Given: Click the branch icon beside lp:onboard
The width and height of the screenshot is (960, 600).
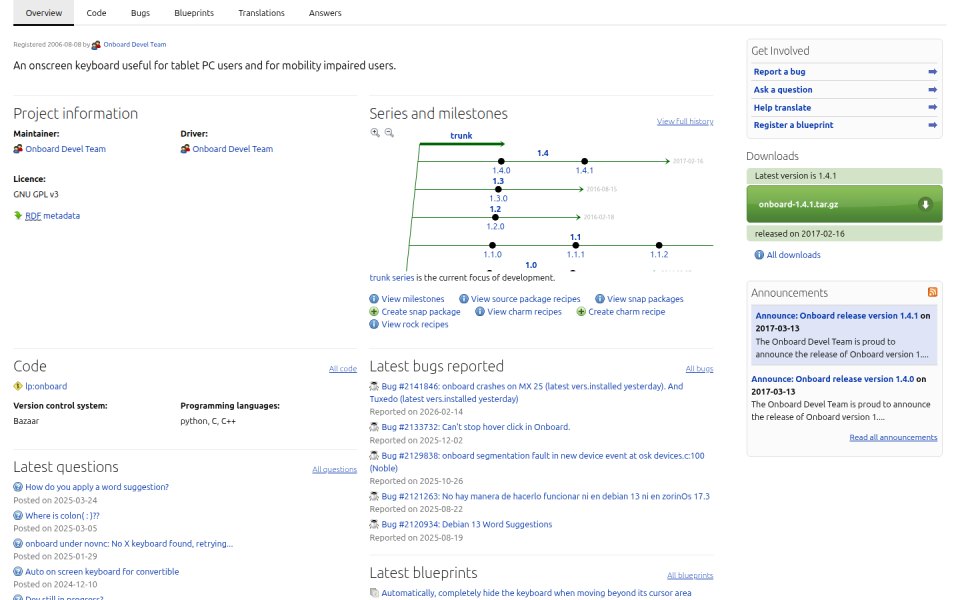Looking at the screenshot, I should pyautogui.click(x=18, y=386).
